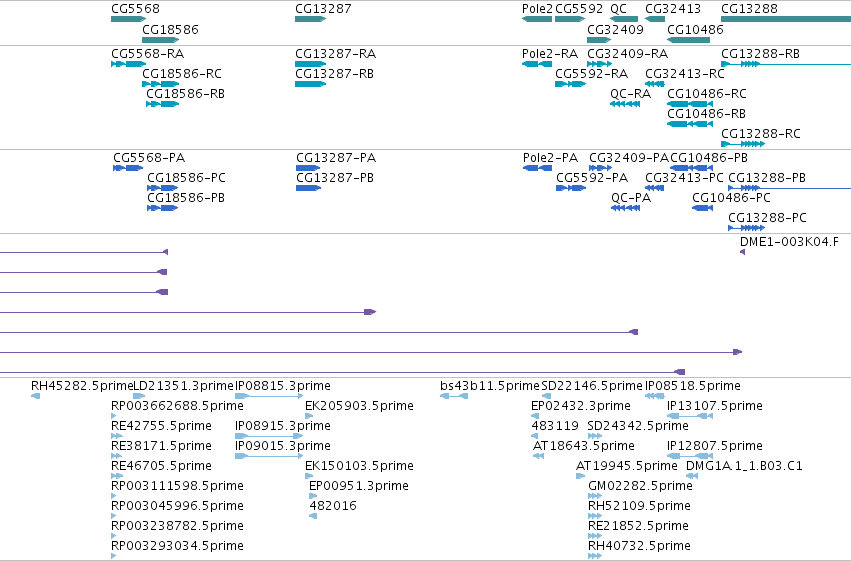Select protein CG32409-PA

point(600,168)
